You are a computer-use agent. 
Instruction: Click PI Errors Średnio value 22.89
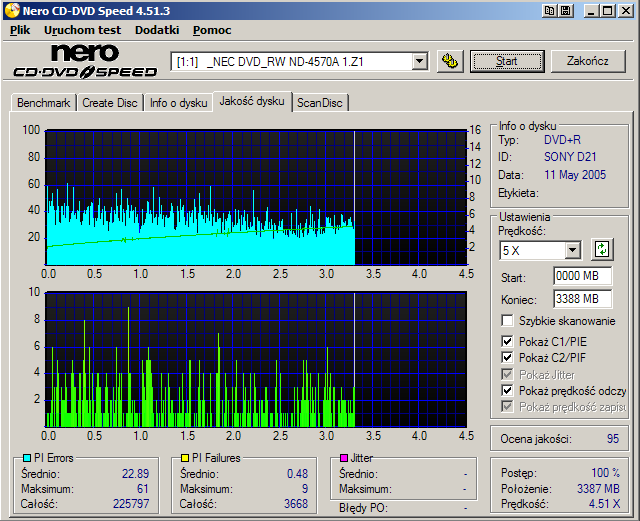136,474
